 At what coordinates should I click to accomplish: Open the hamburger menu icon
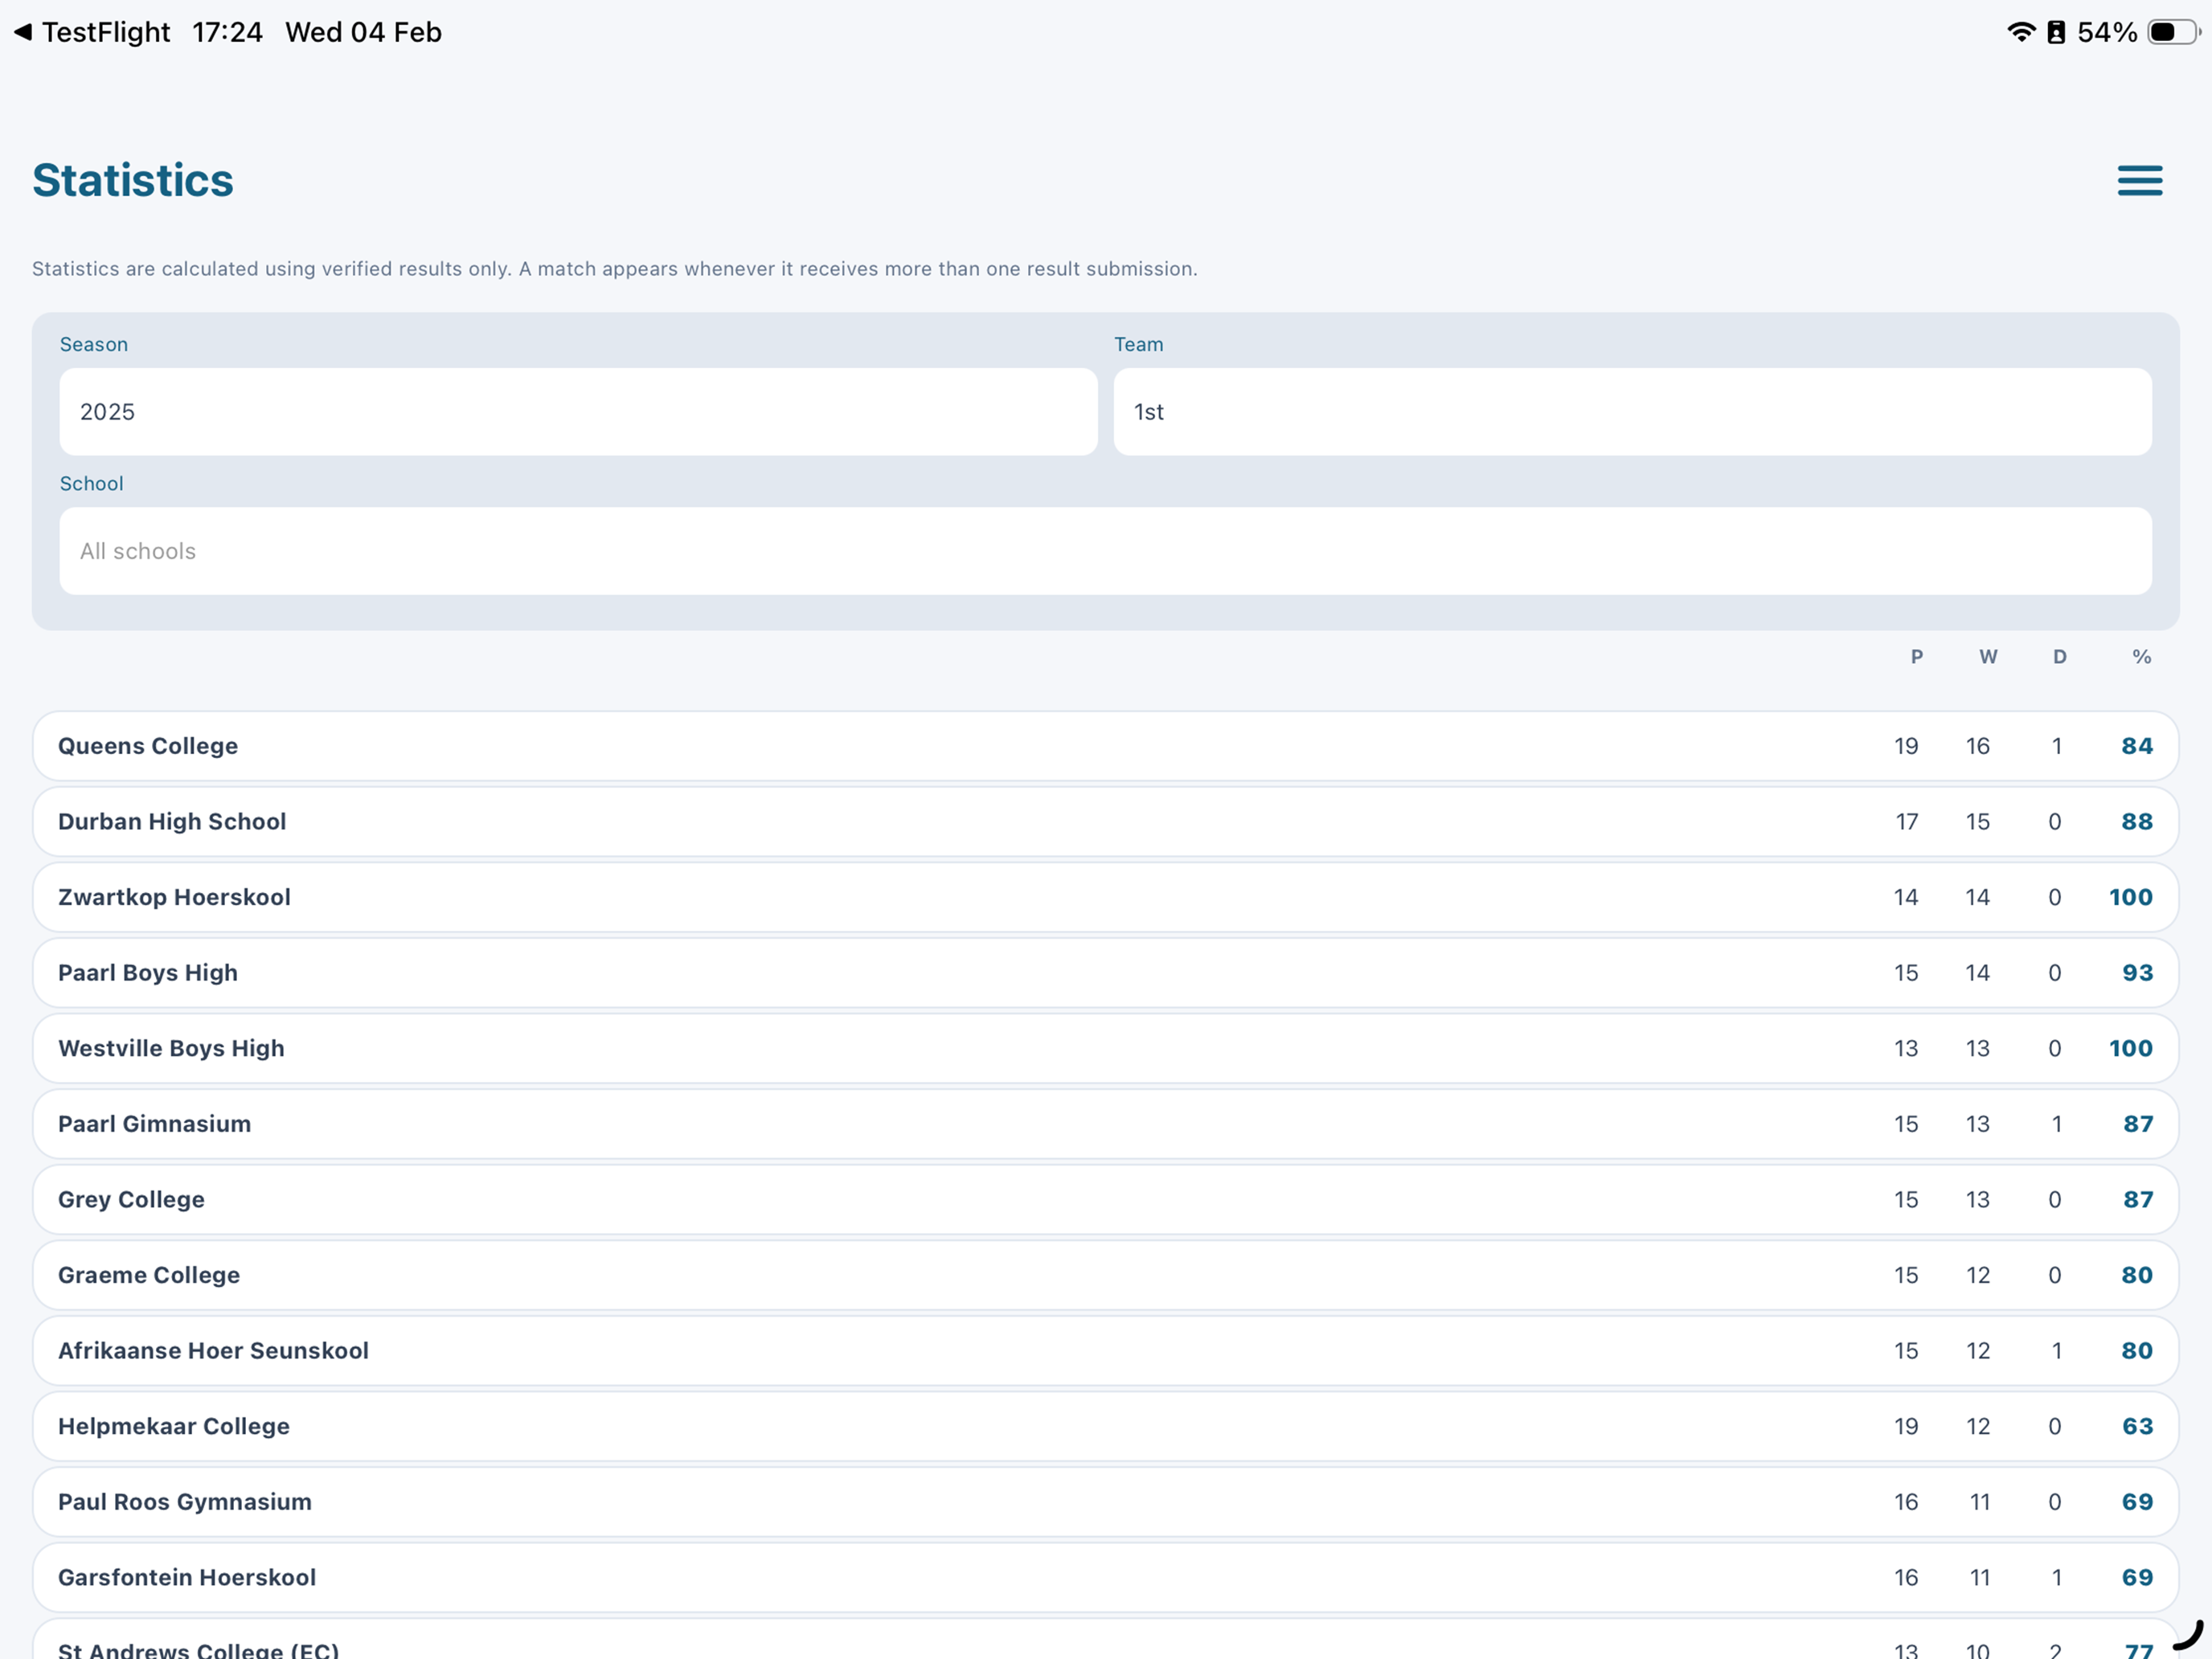pos(2139,181)
